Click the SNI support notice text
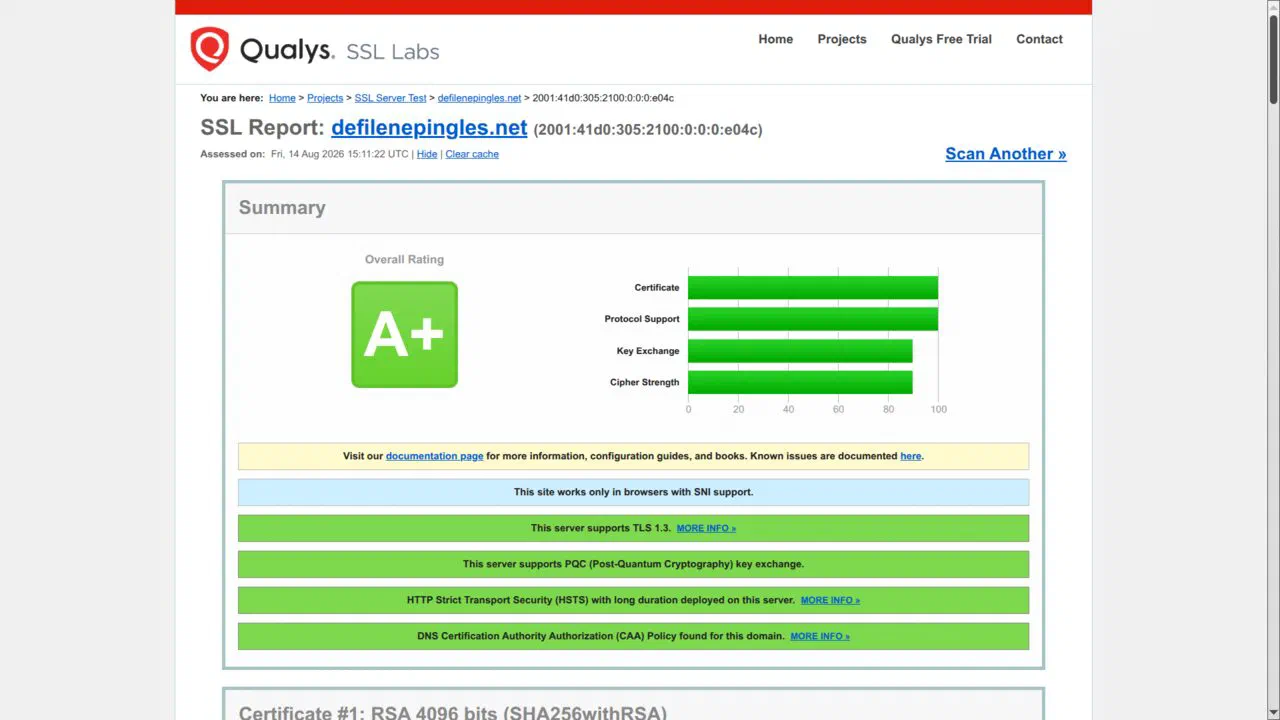The height and width of the screenshot is (720, 1280). [633, 492]
